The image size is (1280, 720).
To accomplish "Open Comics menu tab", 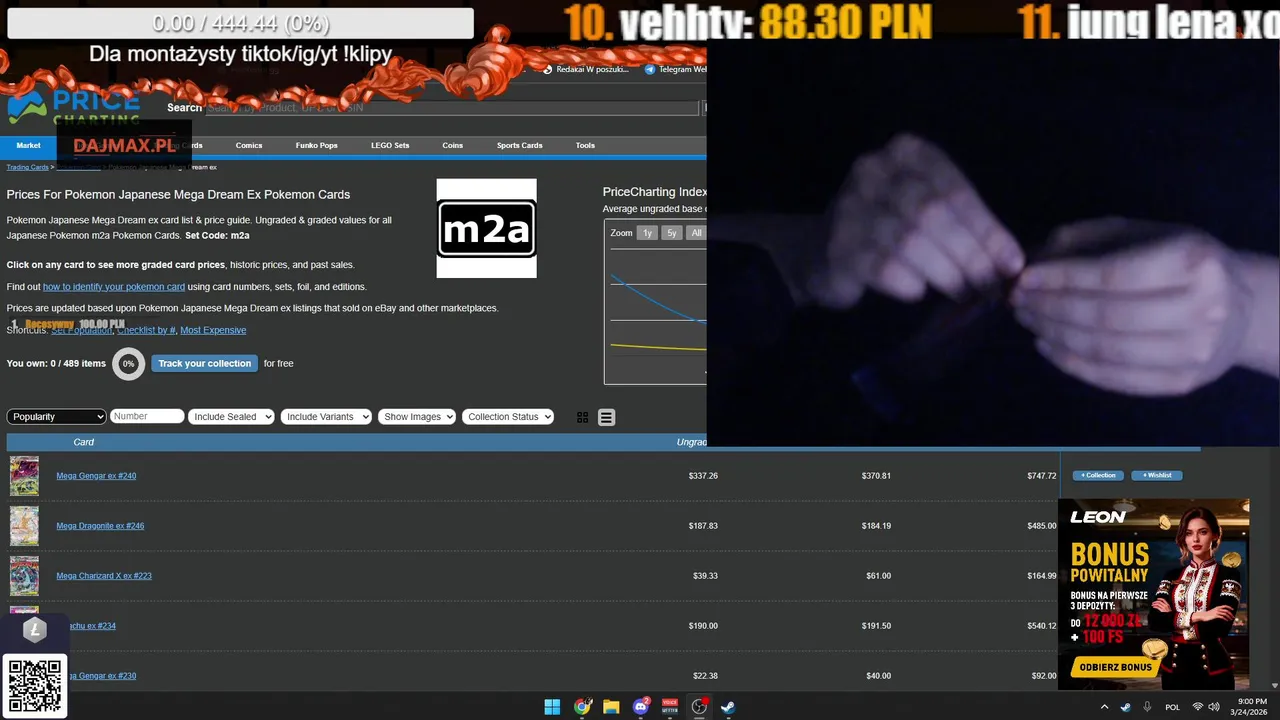I will (249, 145).
